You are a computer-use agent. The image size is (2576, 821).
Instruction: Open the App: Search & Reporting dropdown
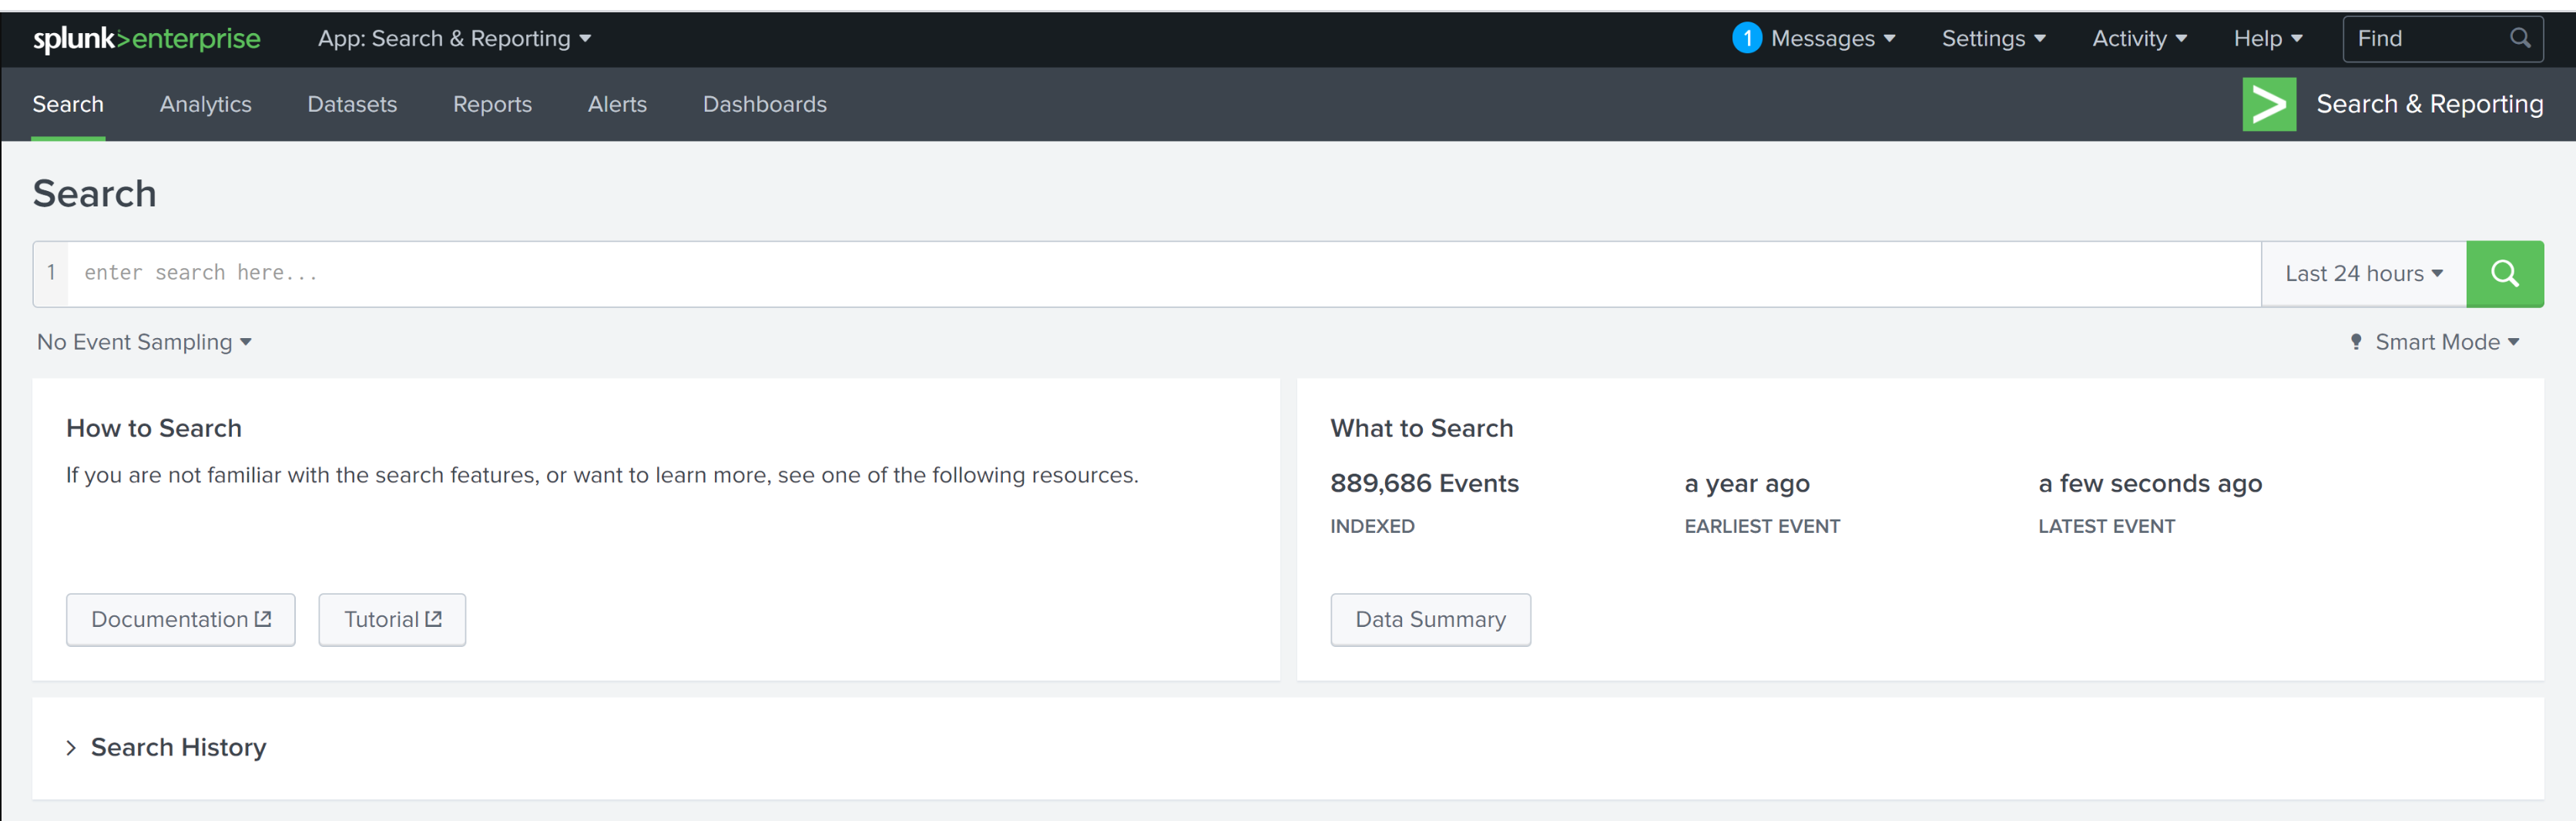pyautogui.click(x=454, y=38)
